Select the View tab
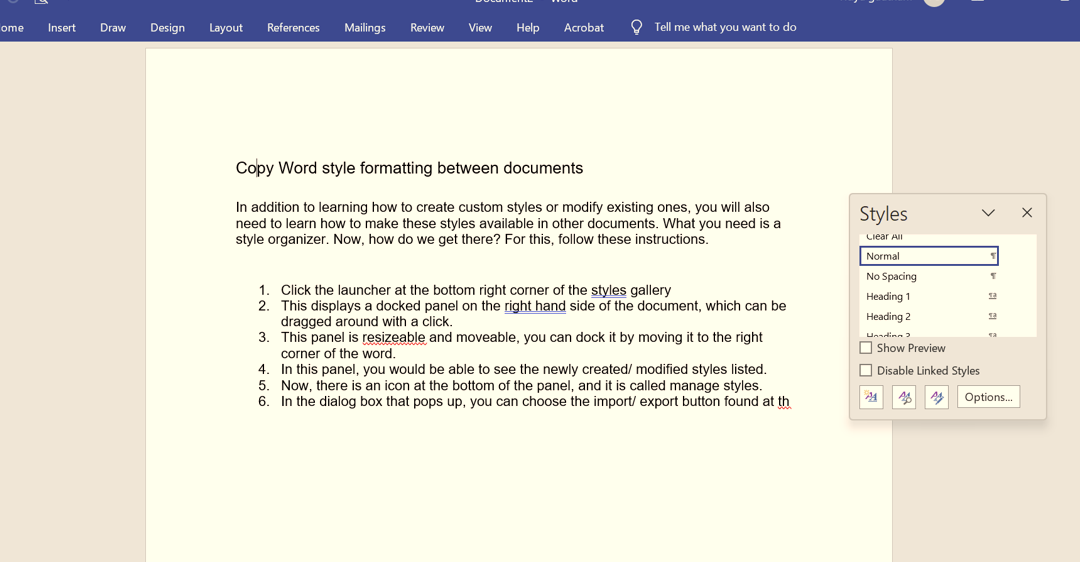The height and width of the screenshot is (562, 1080). click(x=480, y=28)
